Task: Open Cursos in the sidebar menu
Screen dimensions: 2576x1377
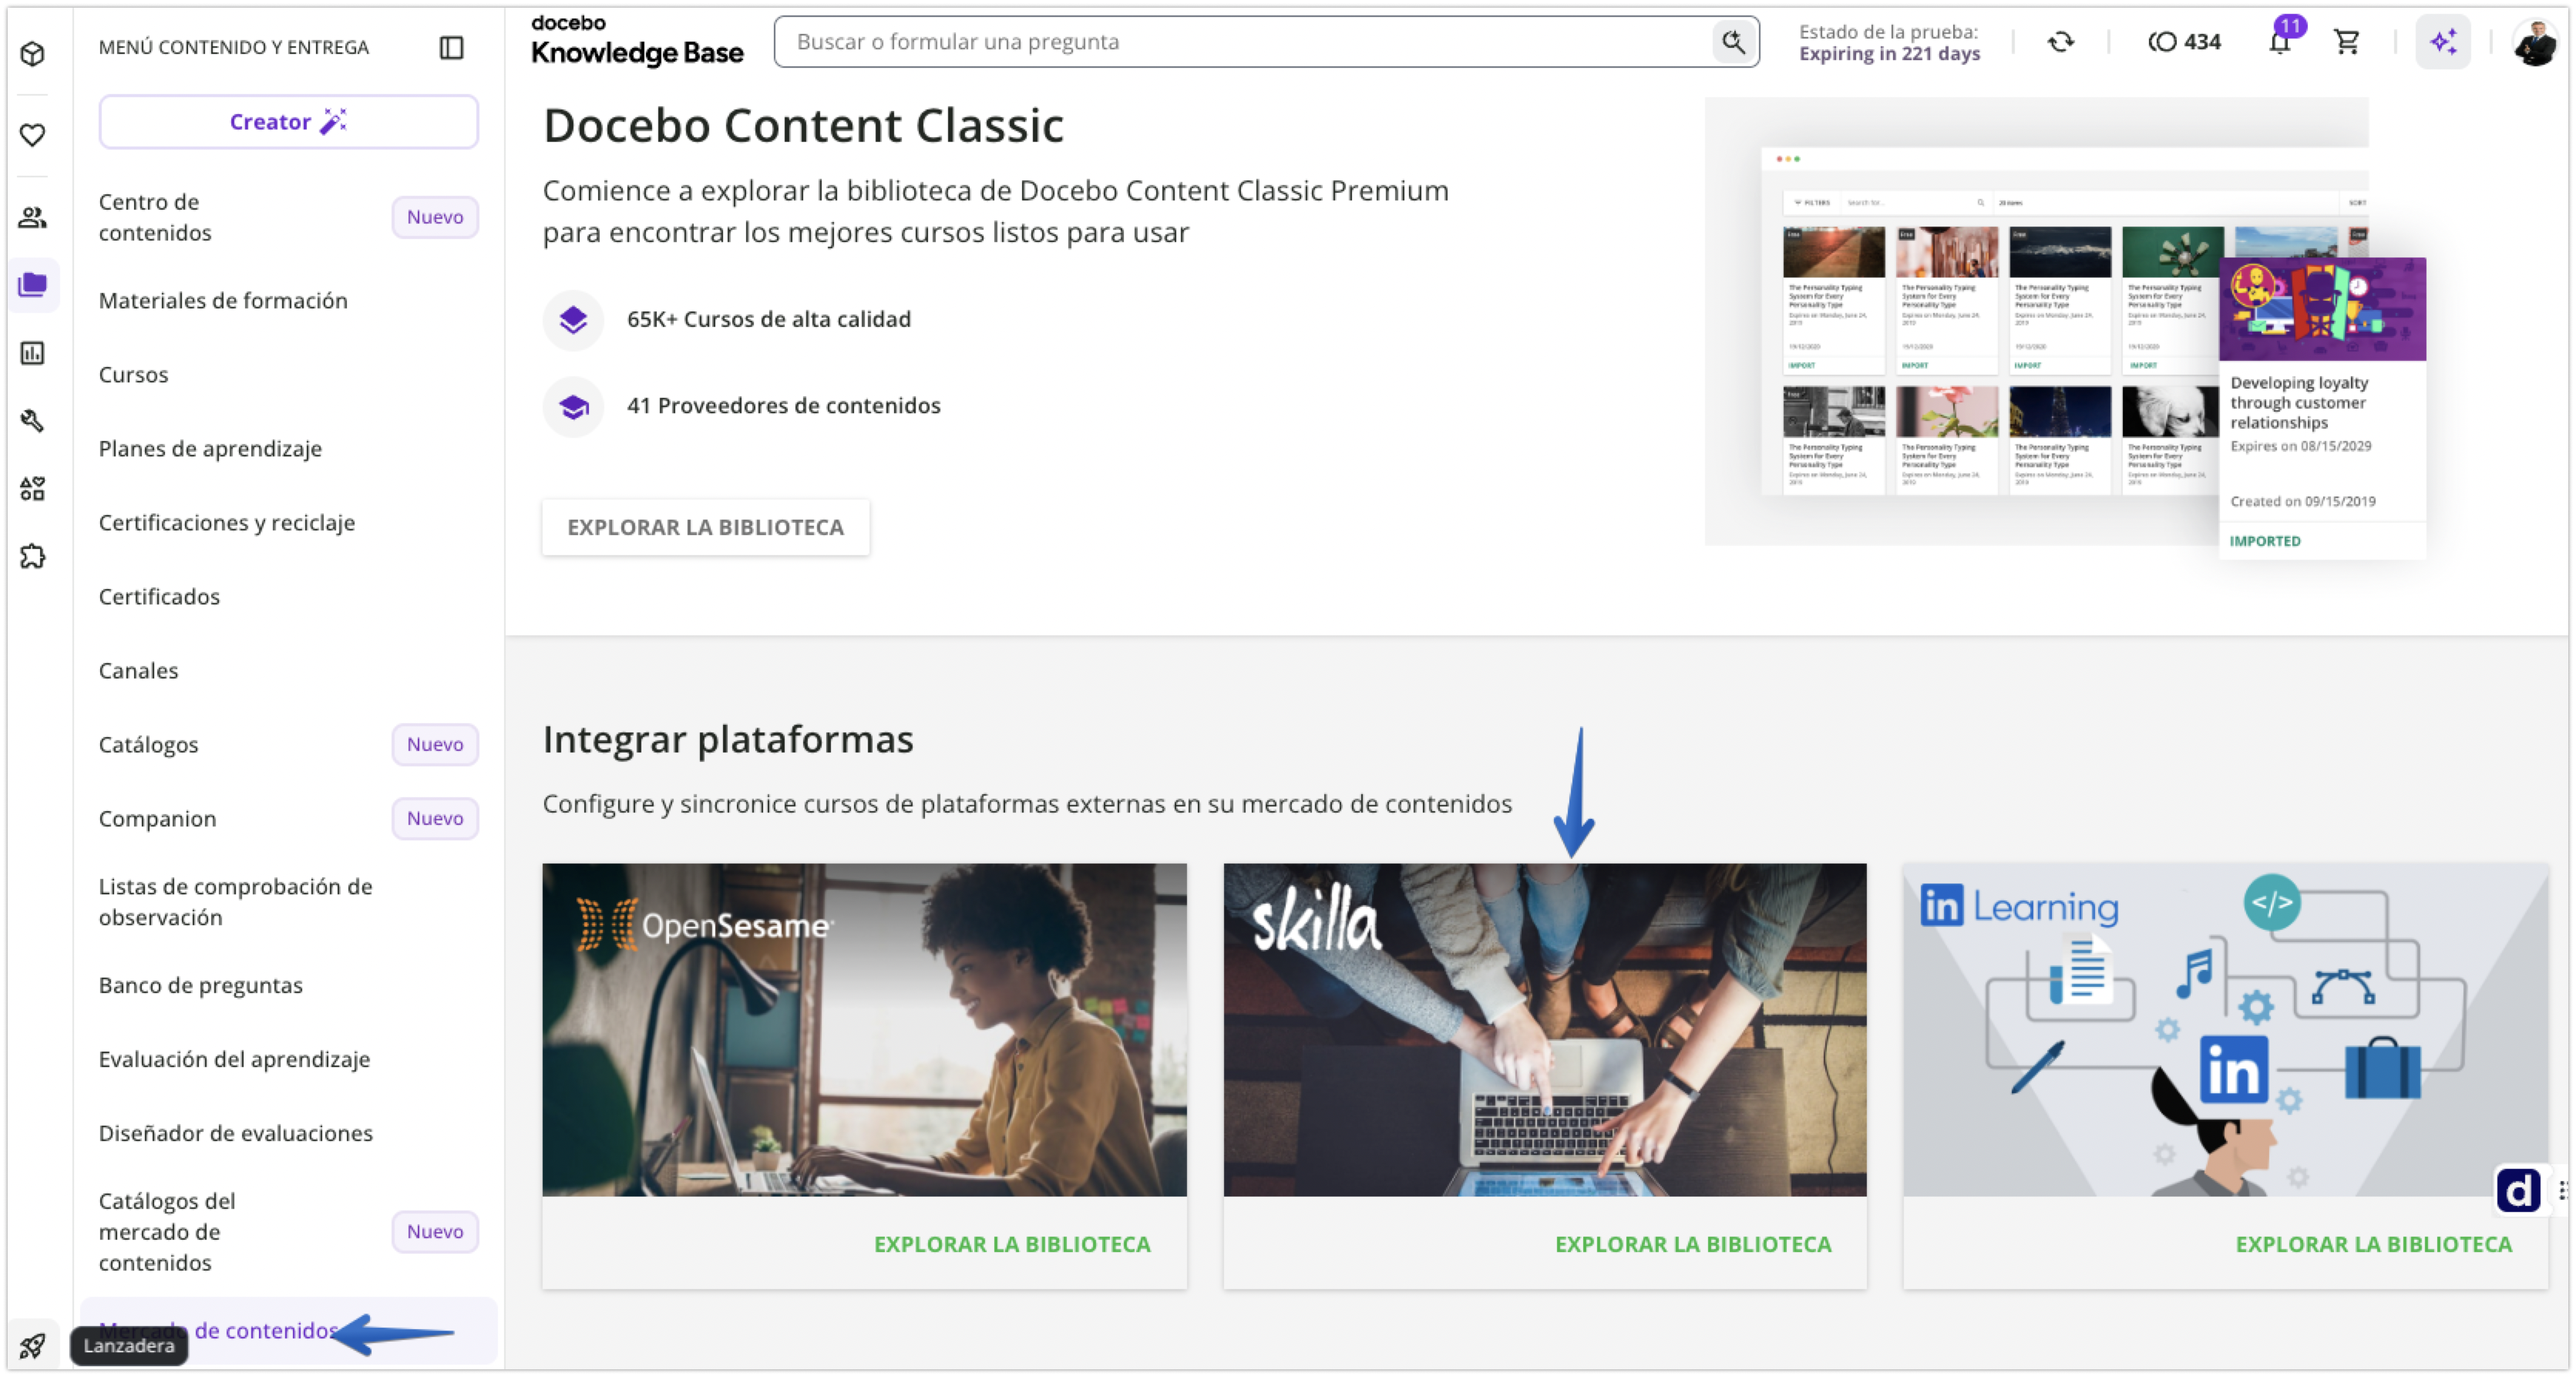Action: tap(133, 375)
